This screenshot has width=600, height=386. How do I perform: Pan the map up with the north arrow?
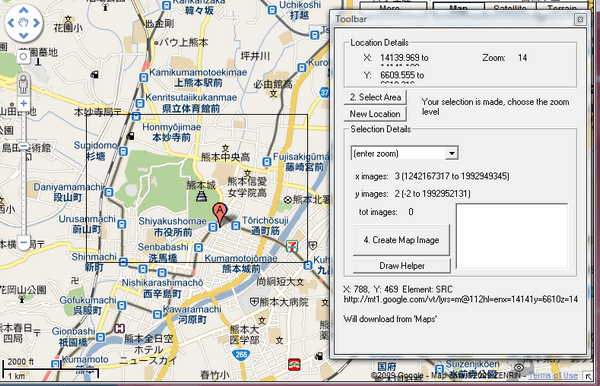[x=23, y=10]
